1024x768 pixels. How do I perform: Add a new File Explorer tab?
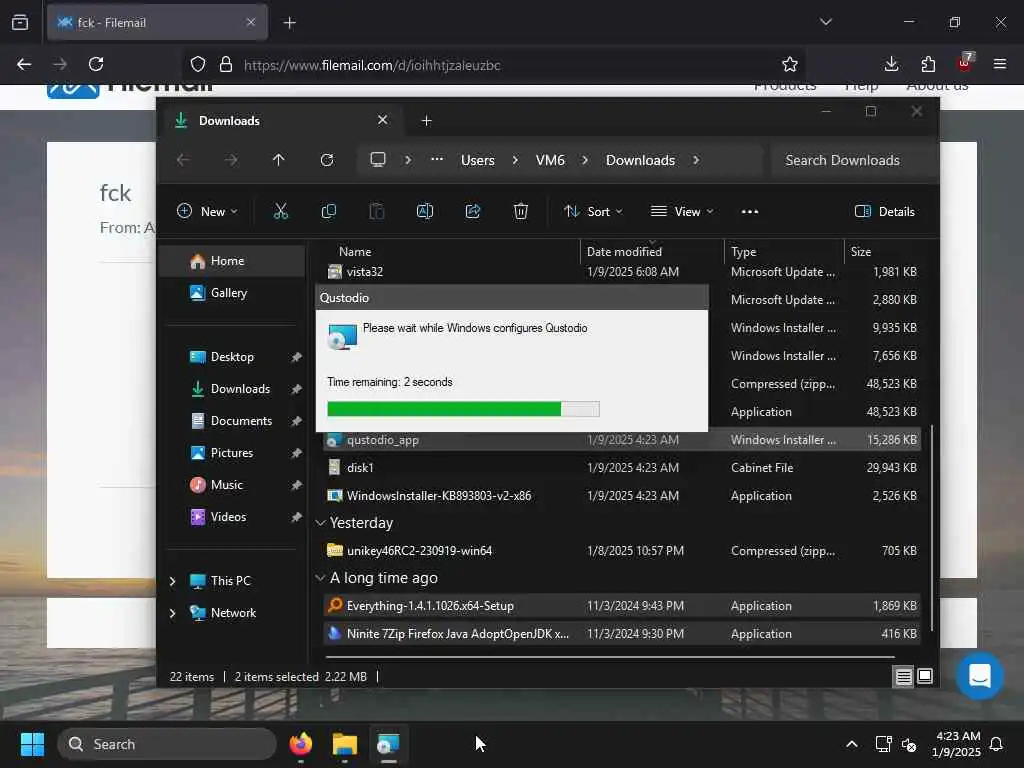[426, 121]
